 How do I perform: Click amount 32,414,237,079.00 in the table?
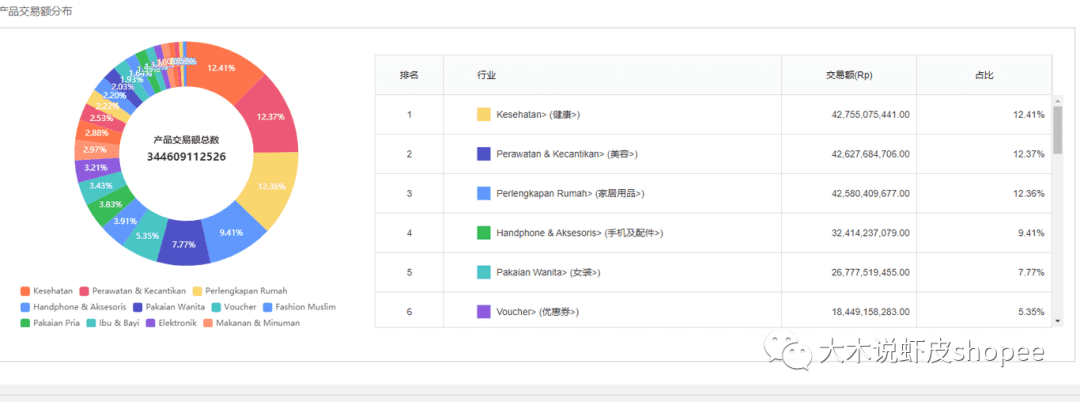871,233
